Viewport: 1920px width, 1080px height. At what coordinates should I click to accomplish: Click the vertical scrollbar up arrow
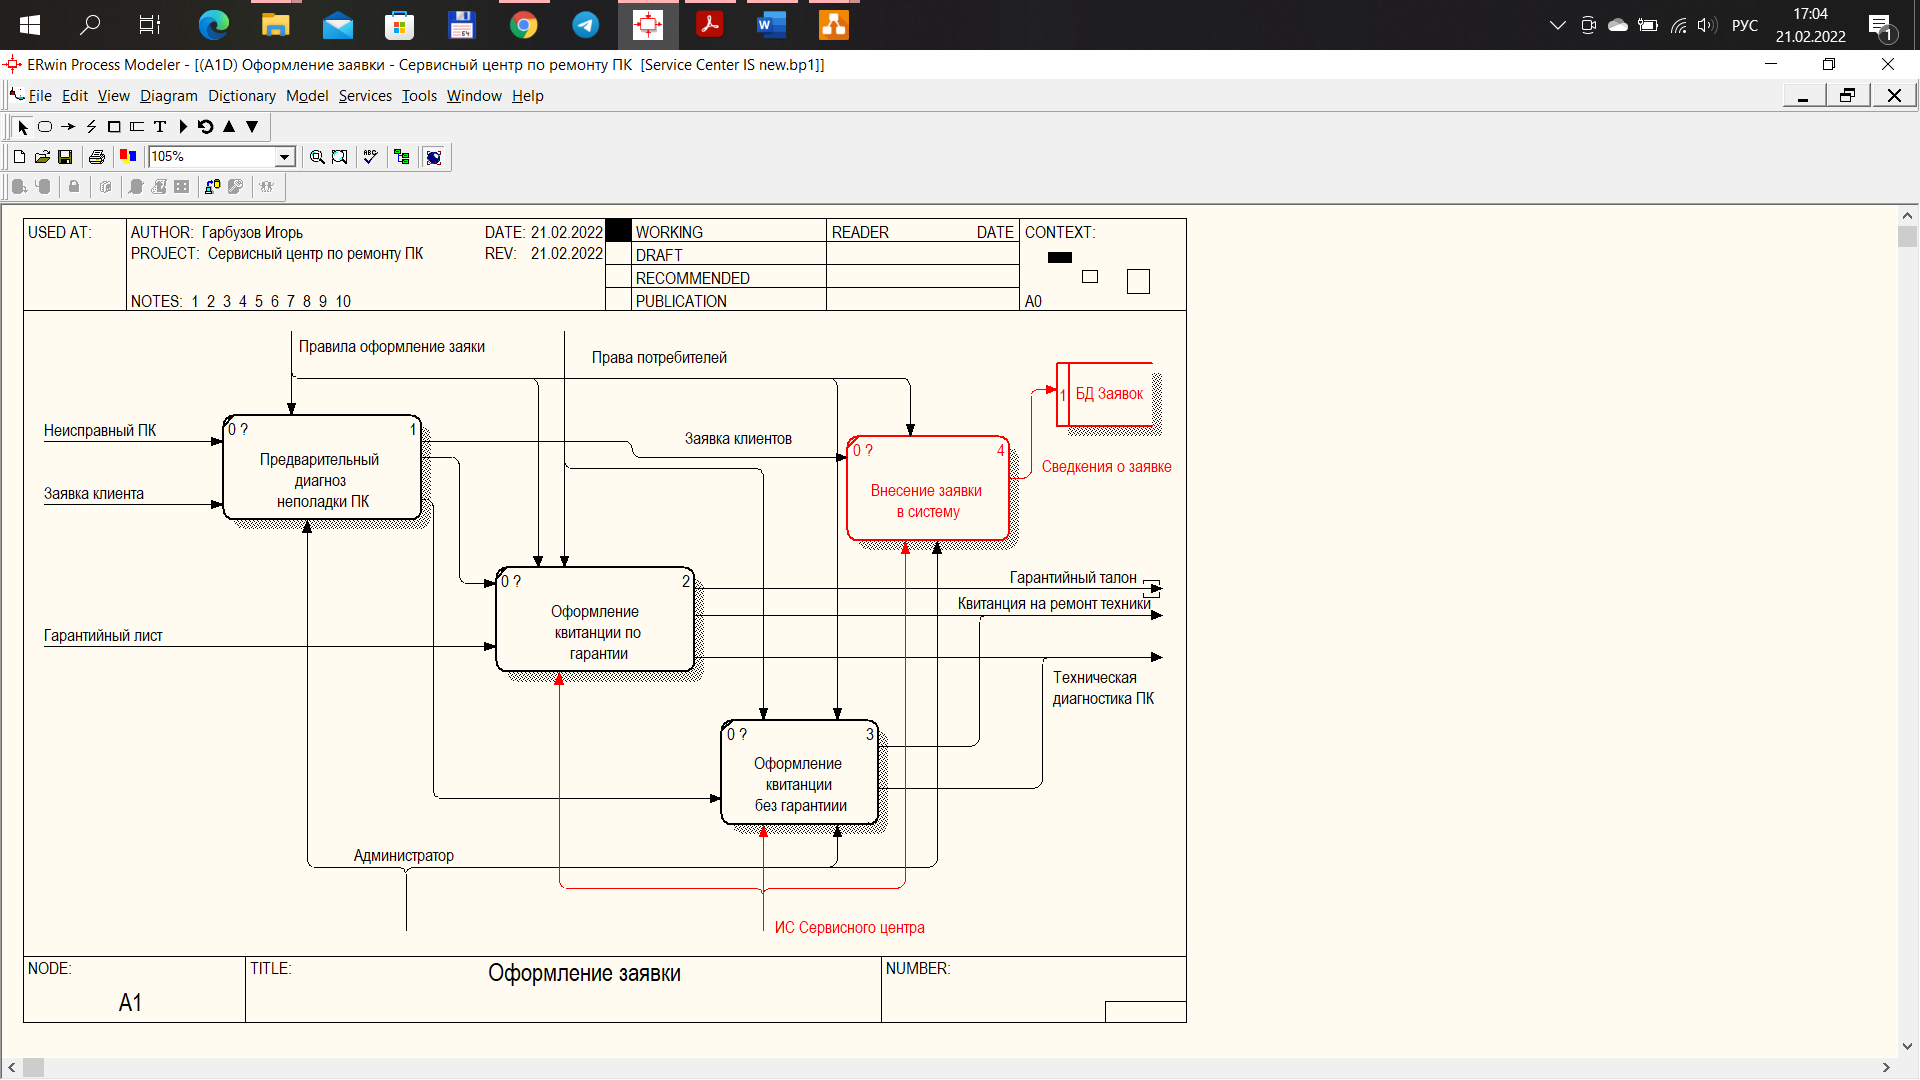pyautogui.click(x=1907, y=215)
